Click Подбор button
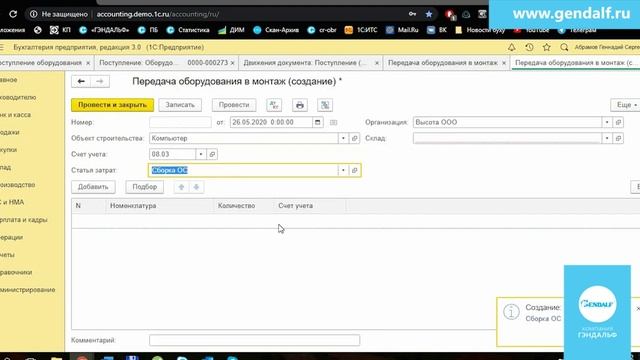Screen dimensions: 640x360 pyautogui.click(x=144, y=187)
